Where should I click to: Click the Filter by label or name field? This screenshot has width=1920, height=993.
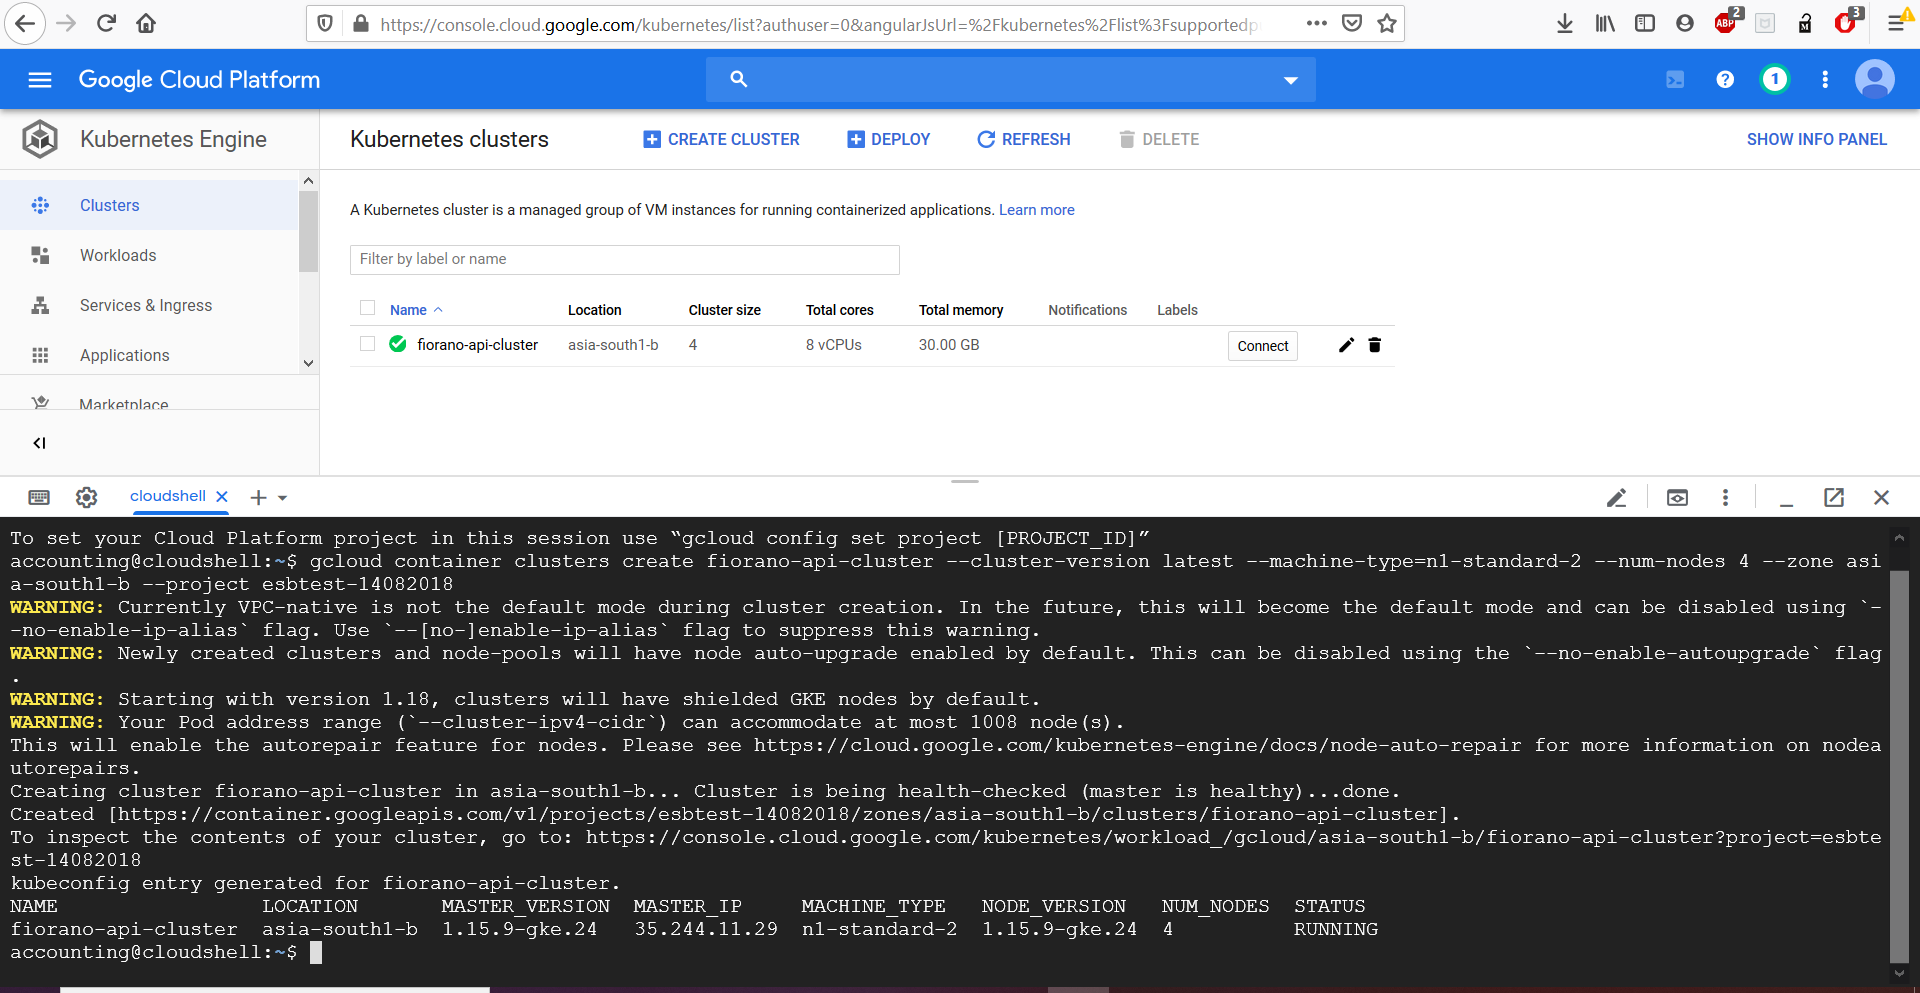coord(624,260)
